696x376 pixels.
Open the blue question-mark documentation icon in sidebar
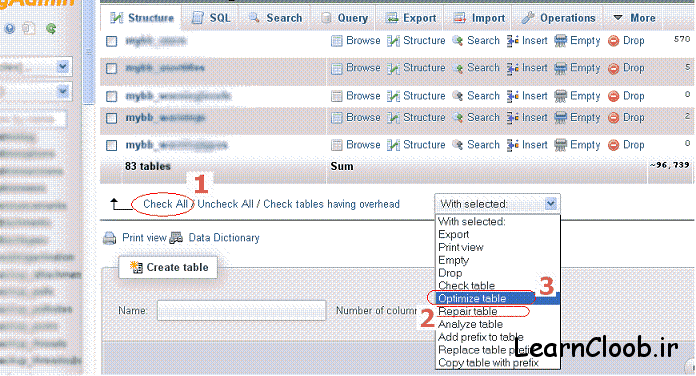click(x=9, y=29)
